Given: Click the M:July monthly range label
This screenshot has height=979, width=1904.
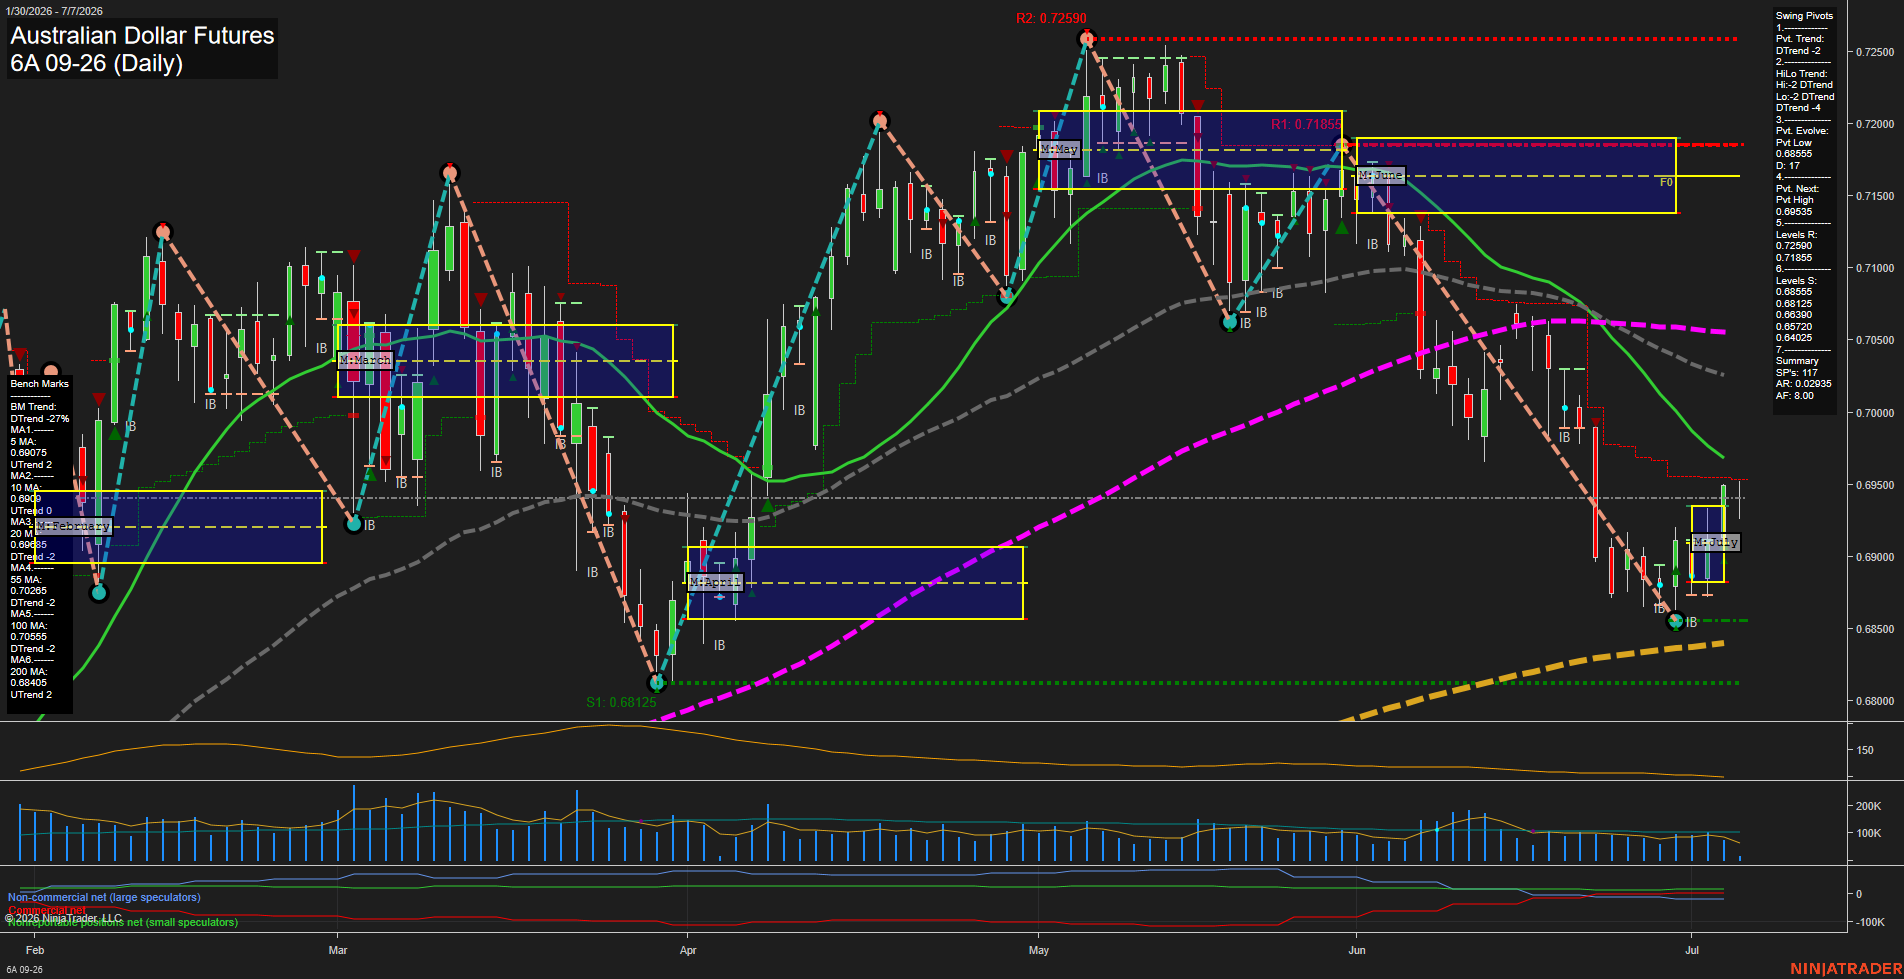Looking at the screenshot, I should [x=1716, y=542].
